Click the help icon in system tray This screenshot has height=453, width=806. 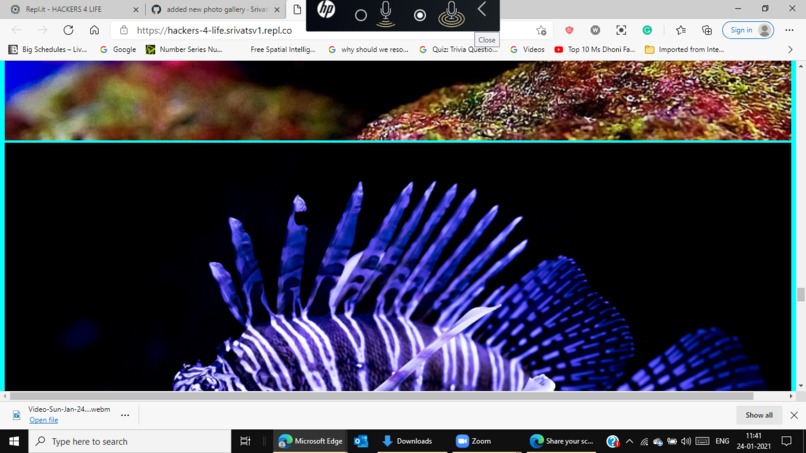(612, 441)
